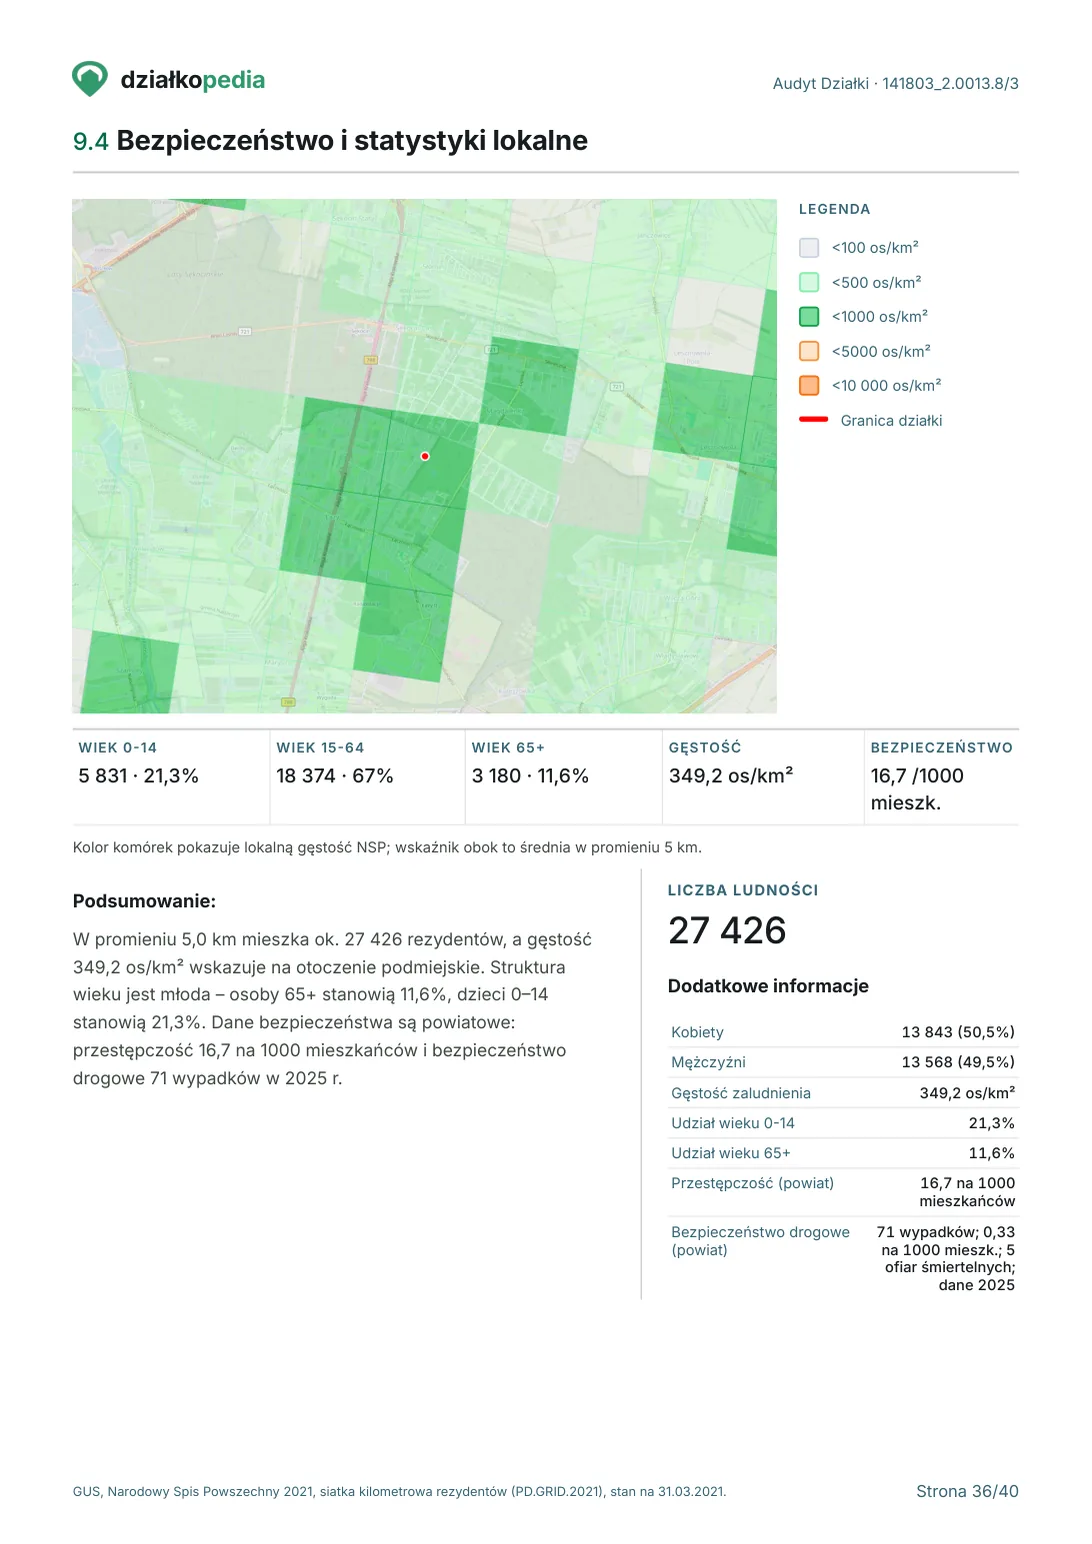1092x1544 pixels.
Task: Click the 'Udział wieku 65+' row label
Action: pos(731,1153)
